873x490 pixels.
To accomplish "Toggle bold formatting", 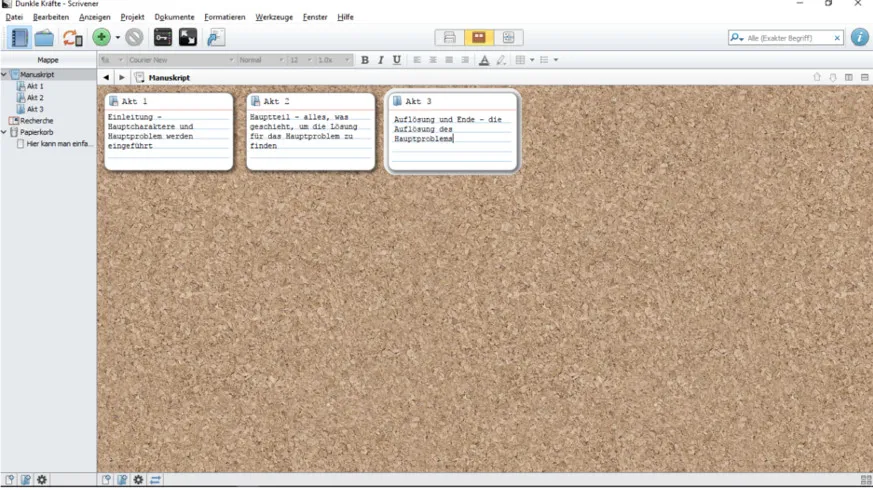I will (x=365, y=60).
